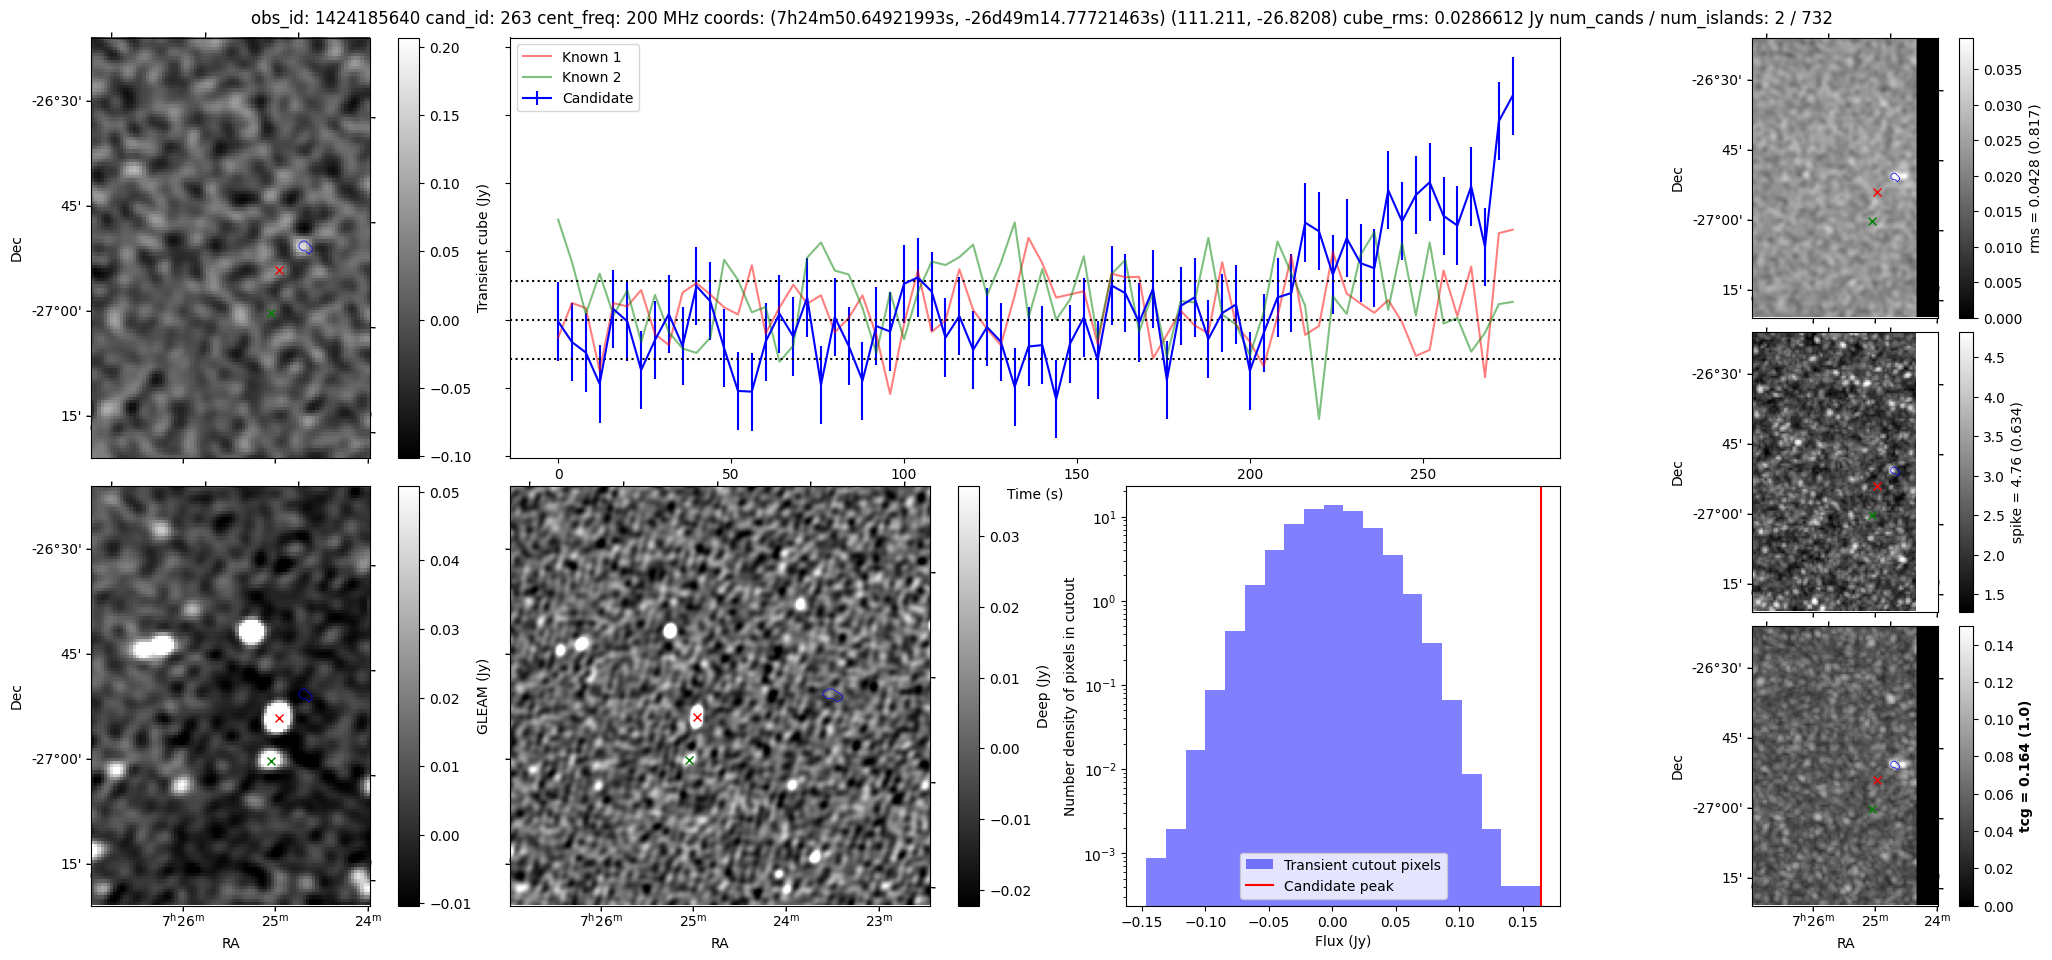The width and height of the screenshot is (2052, 960).
Task: Click the Candidate peak legend entry
Action: [1338, 886]
